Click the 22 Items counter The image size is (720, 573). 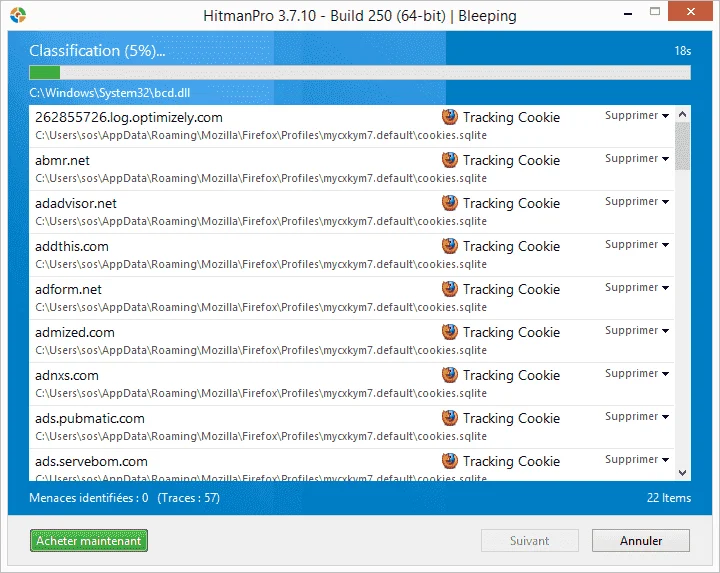pos(669,498)
